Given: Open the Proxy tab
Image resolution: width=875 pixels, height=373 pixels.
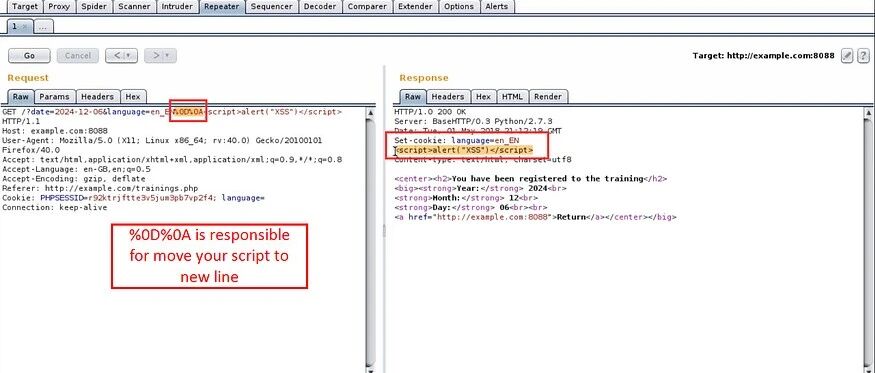Looking at the screenshot, I should point(59,7).
